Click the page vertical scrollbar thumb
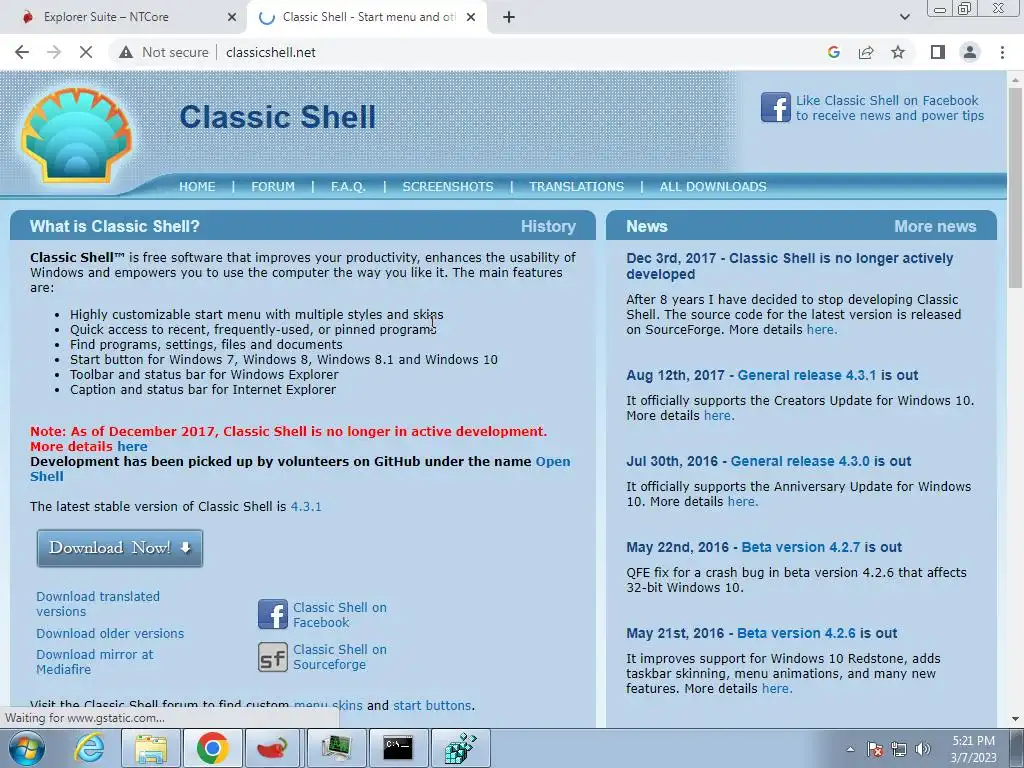Viewport: 1024px width, 768px height. click(x=1015, y=187)
